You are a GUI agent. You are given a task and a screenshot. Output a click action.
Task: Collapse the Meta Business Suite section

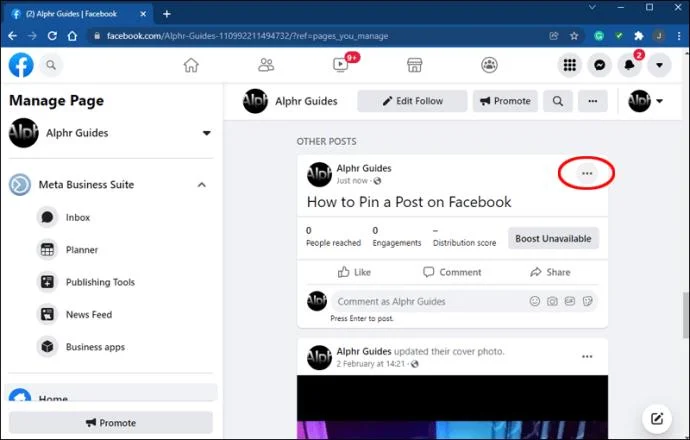click(x=202, y=185)
